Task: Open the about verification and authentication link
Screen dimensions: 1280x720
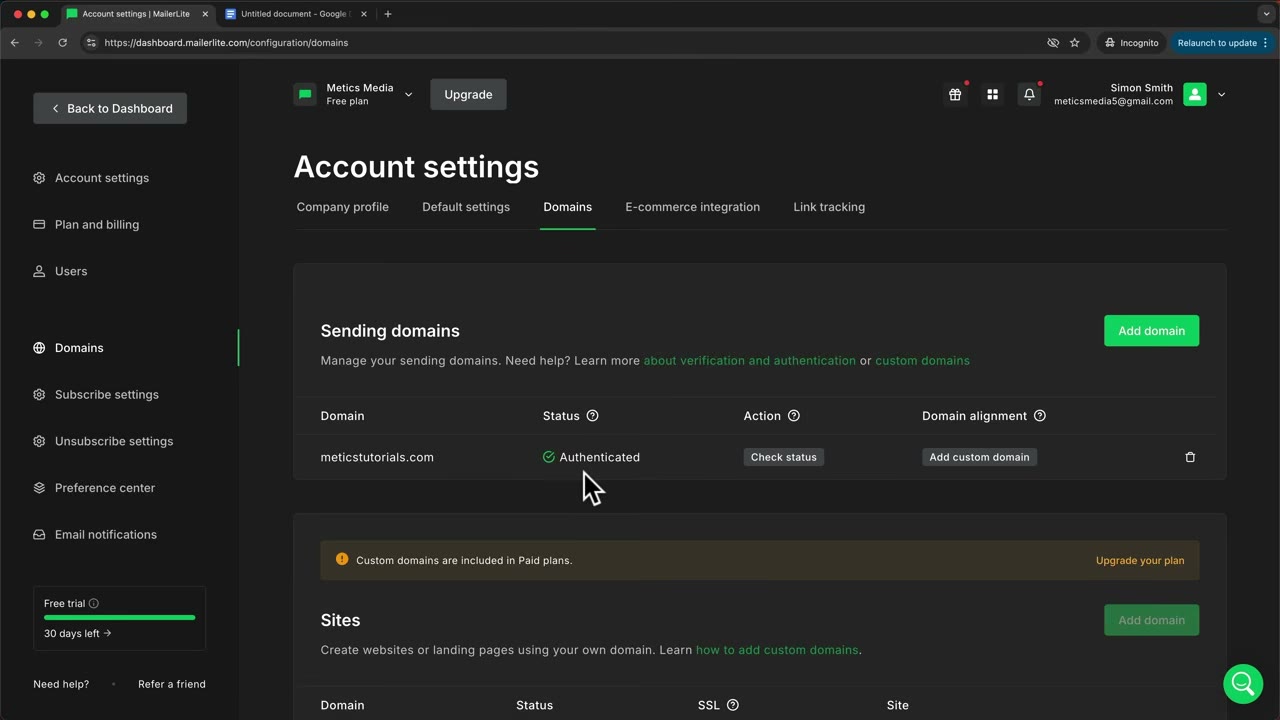Action: (x=750, y=361)
